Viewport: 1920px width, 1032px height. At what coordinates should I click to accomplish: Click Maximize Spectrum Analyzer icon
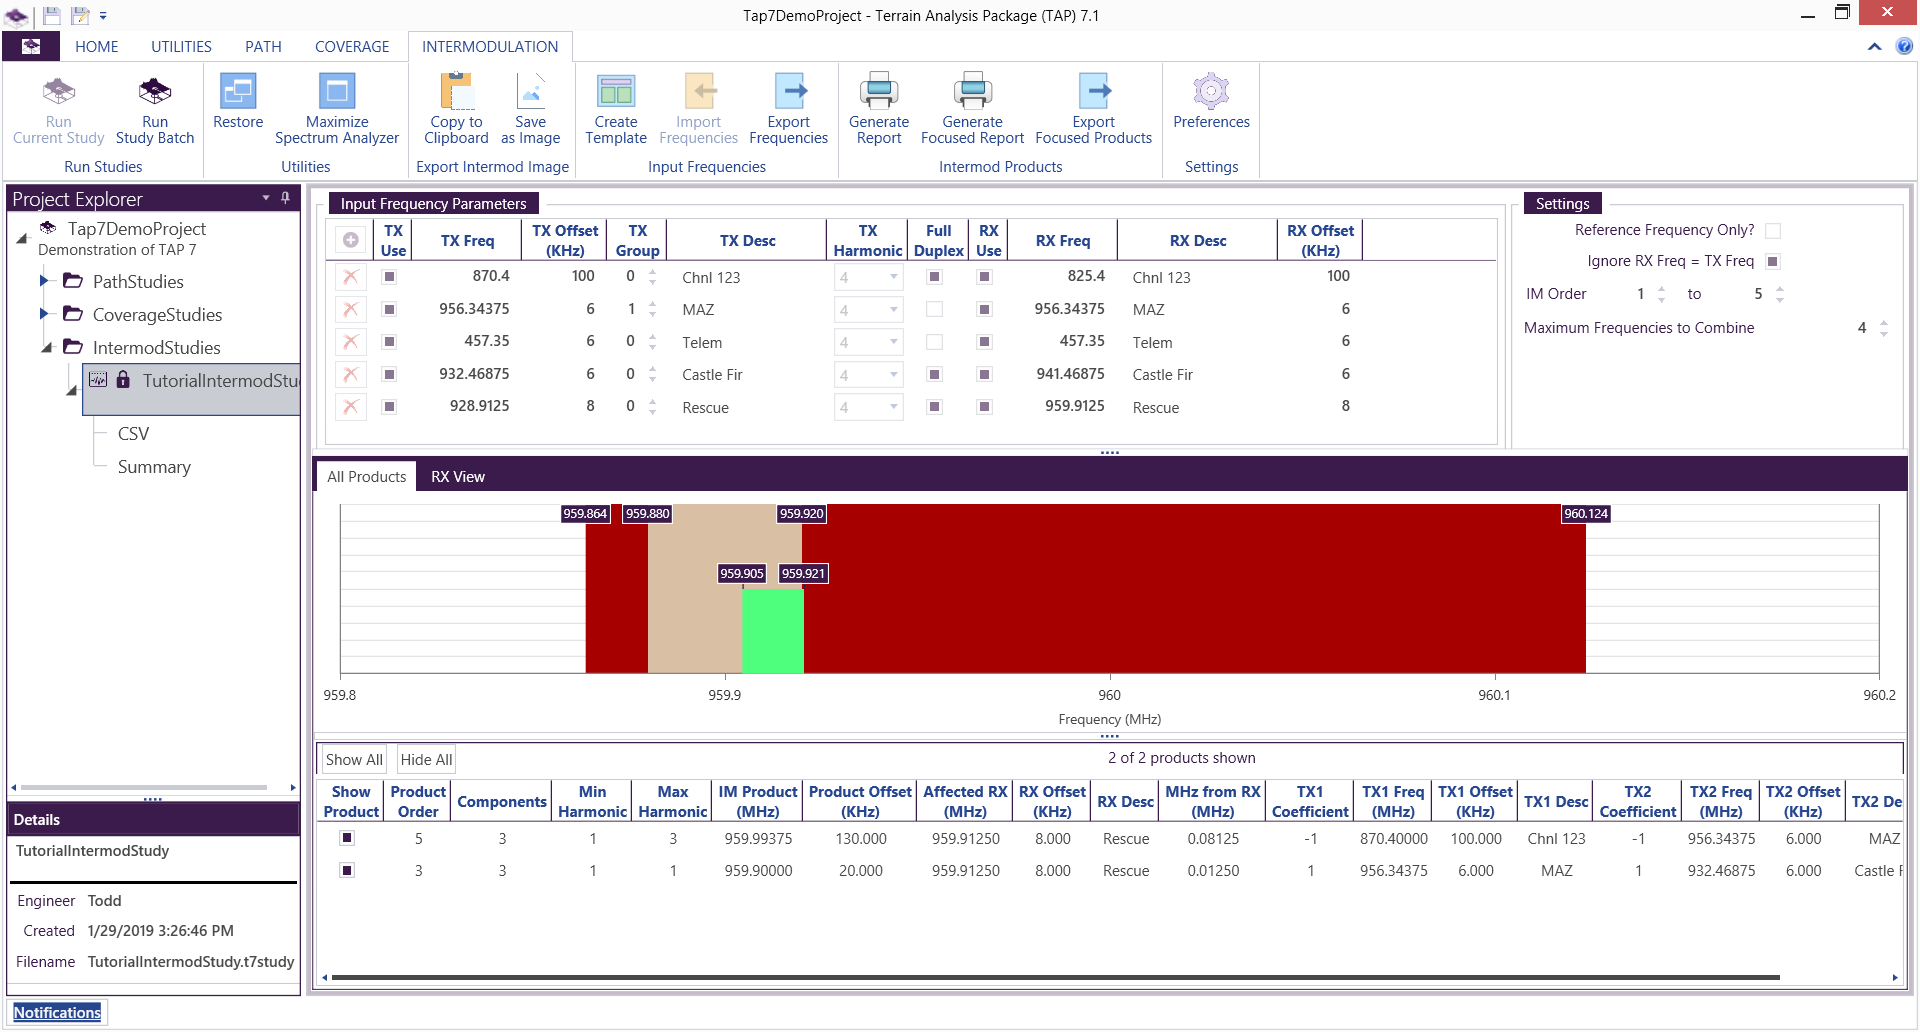pos(337,93)
